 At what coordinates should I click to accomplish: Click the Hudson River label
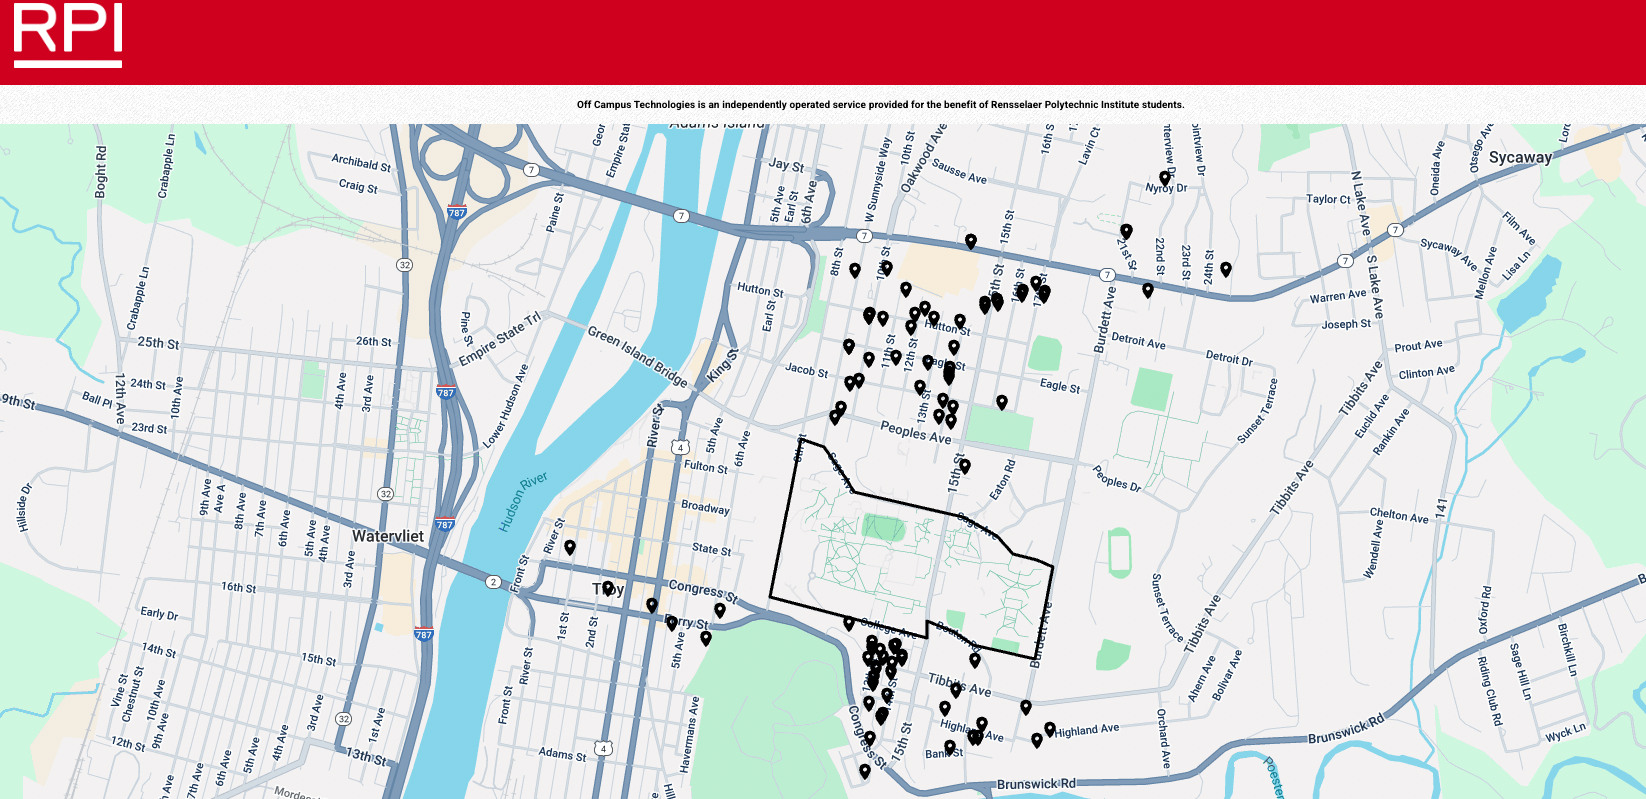point(523,501)
